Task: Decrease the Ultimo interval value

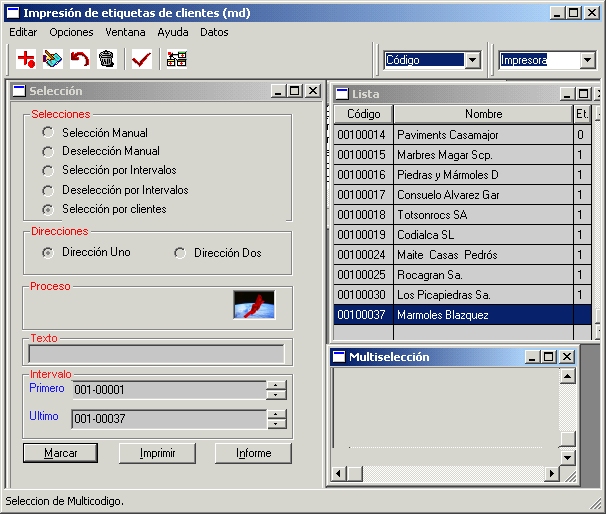Action: coord(276,424)
